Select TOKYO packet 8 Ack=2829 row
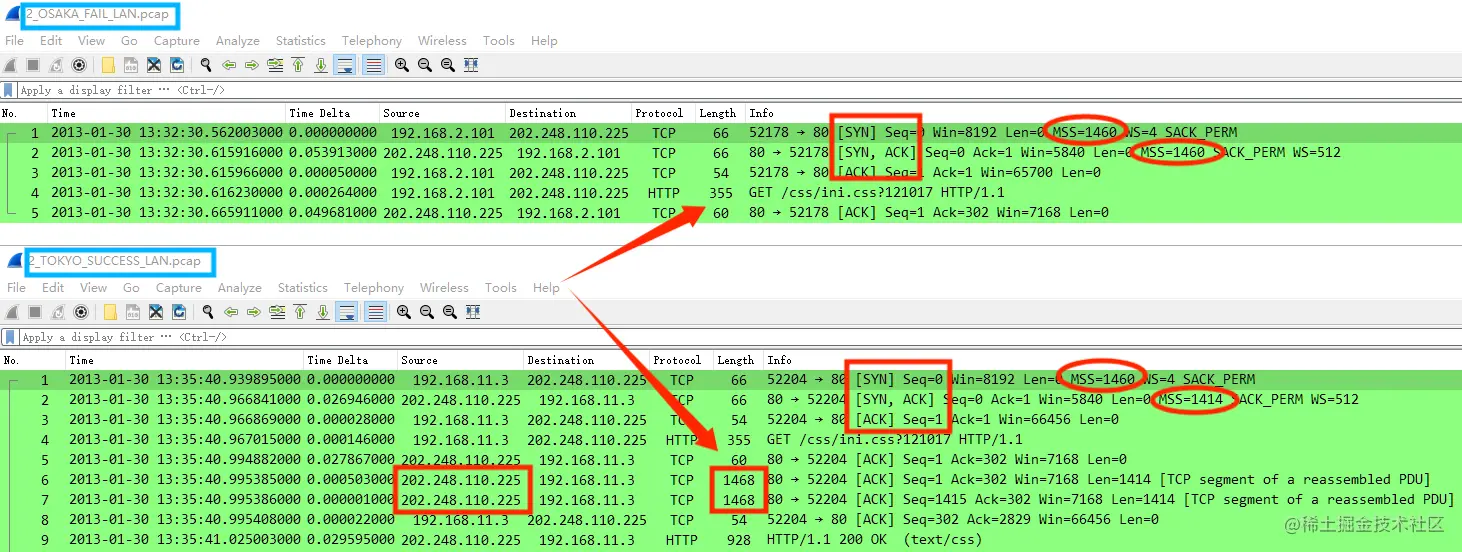Screen dimensions: 1462x552 [731, 519]
